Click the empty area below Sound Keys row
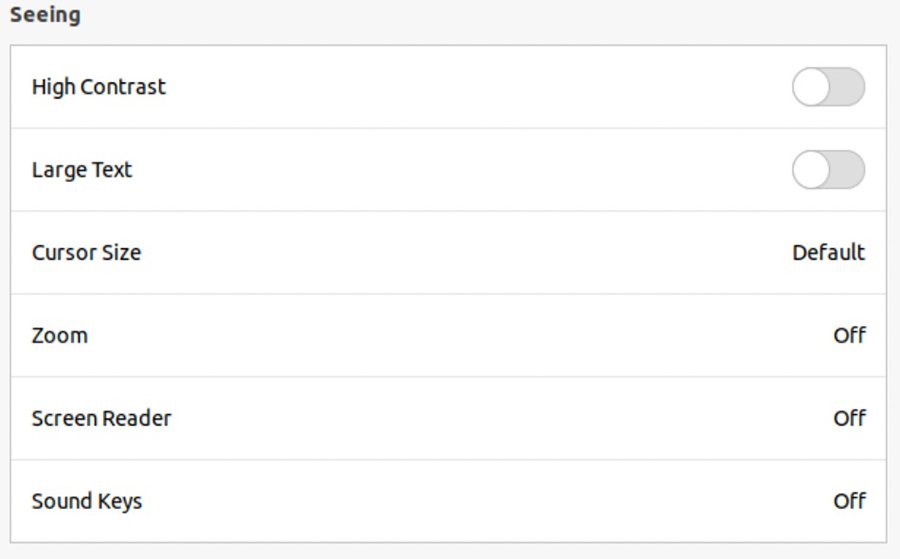The height and width of the screenshot is (559, 900). [448, 552]
